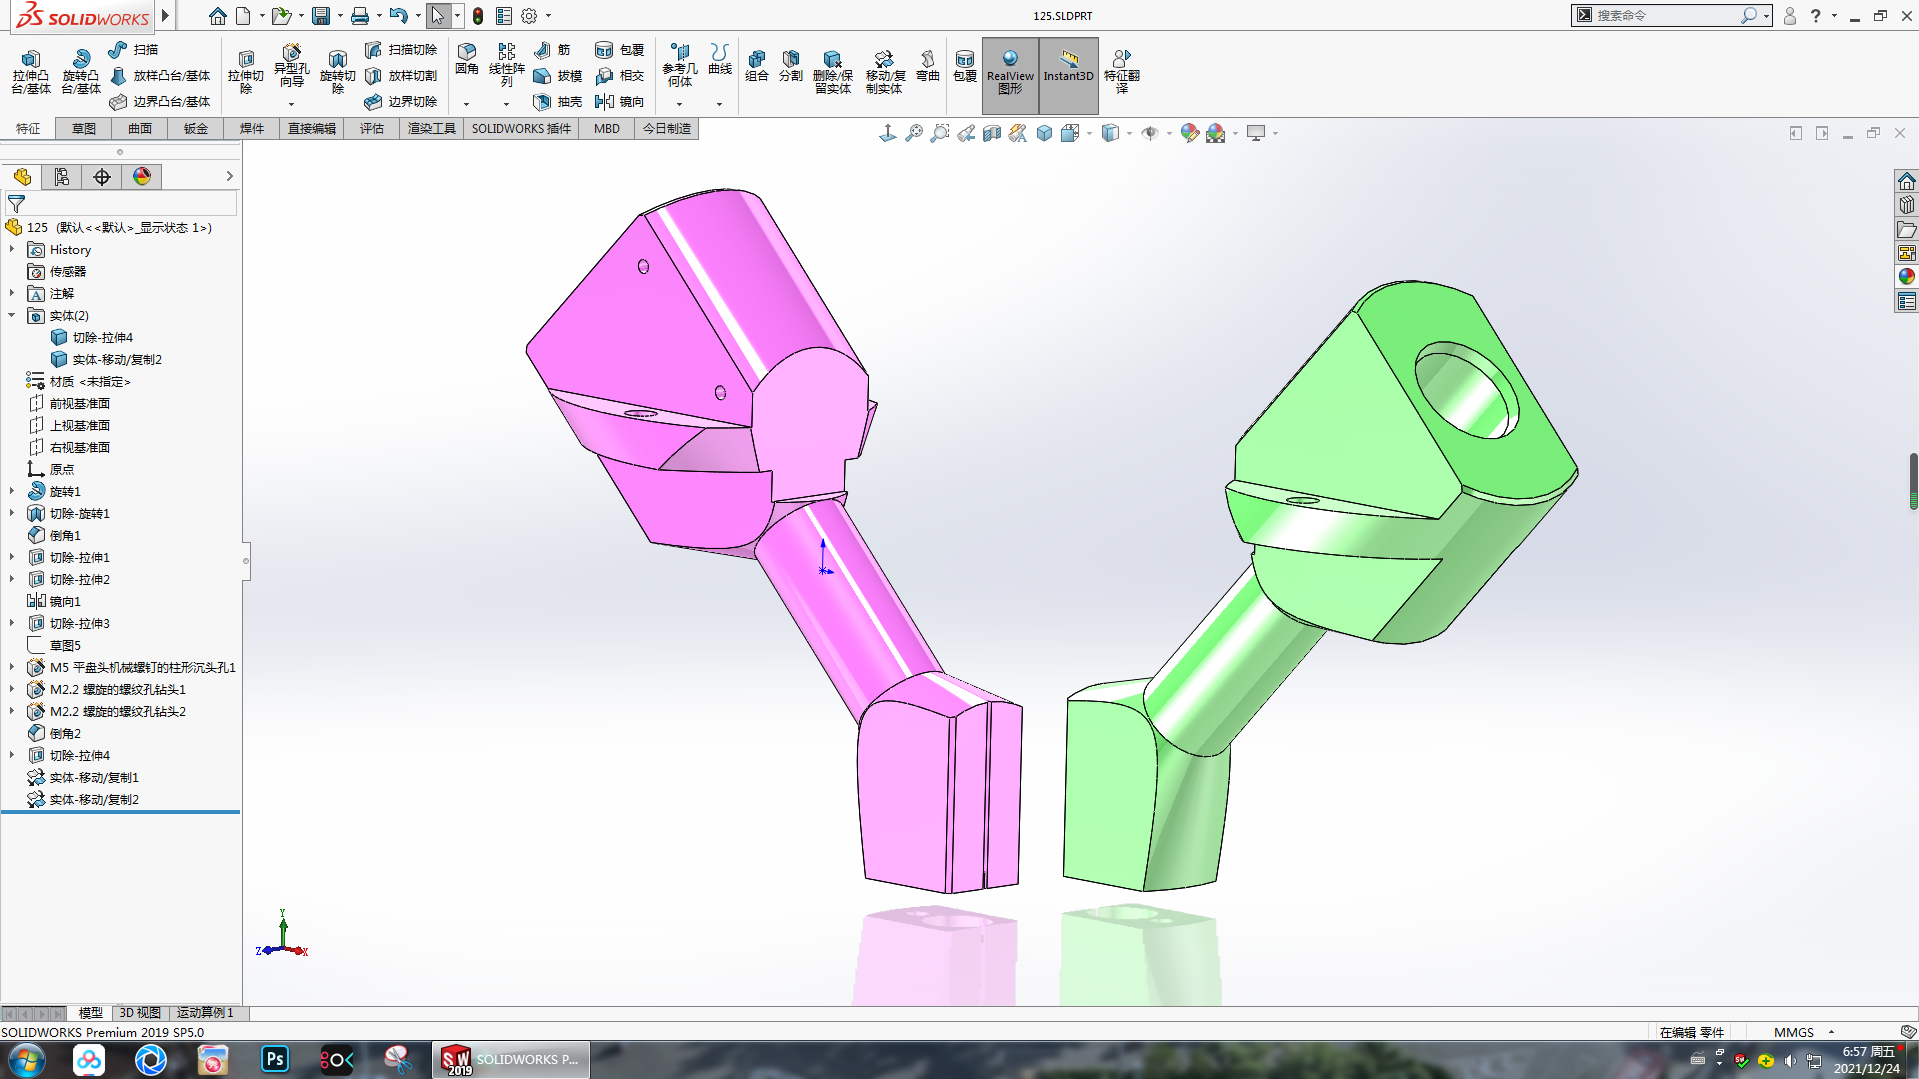Viewport: 1919px width, 1079px height.
Task: Click the Edit Appearance color ball icon
Action: (1189, 133)
